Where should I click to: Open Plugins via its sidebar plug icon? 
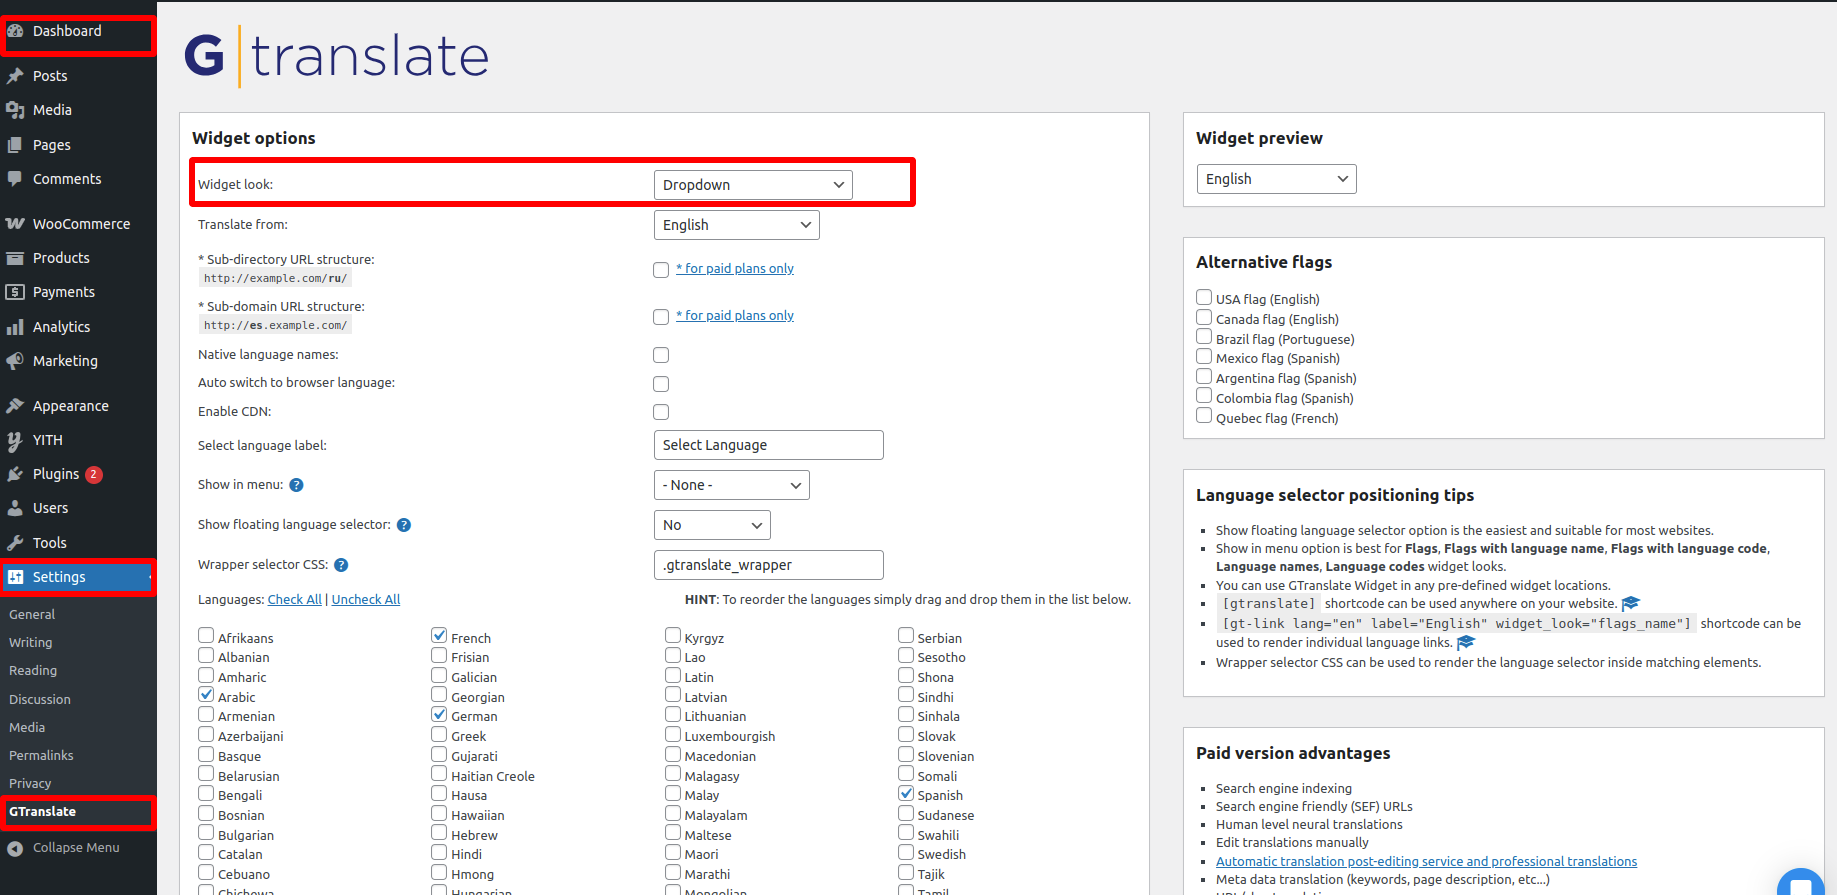pos(15,474)
